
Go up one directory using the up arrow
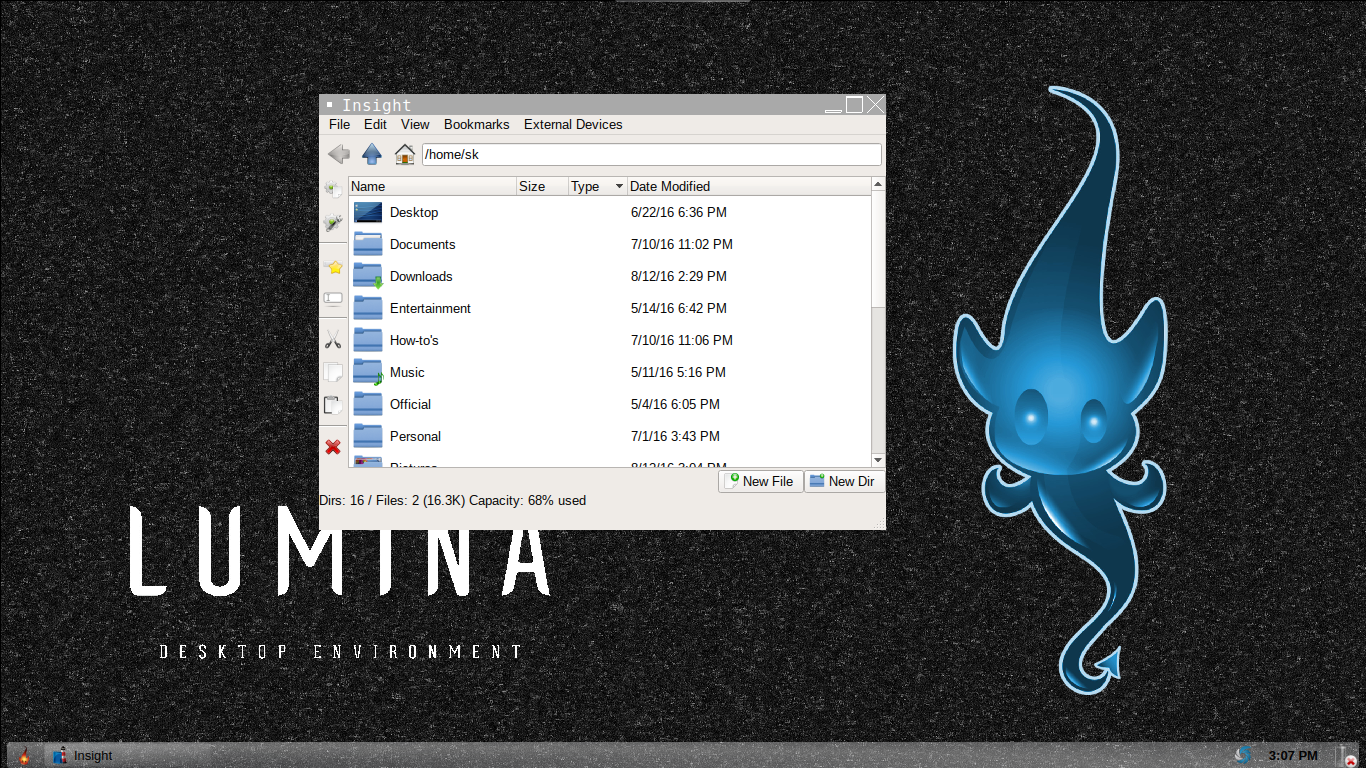(371, 154)
